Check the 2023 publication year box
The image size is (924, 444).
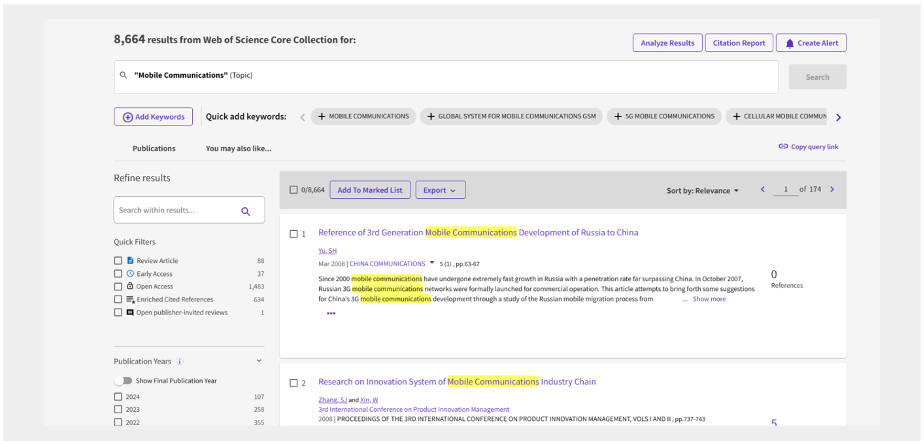[x=118, y=409]
